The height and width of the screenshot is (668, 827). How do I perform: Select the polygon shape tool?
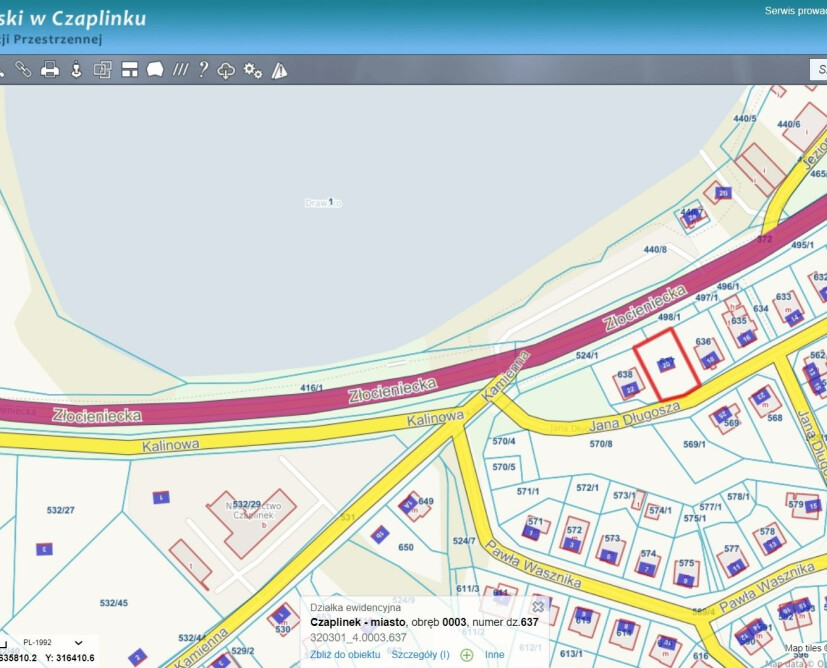(155, 70)
